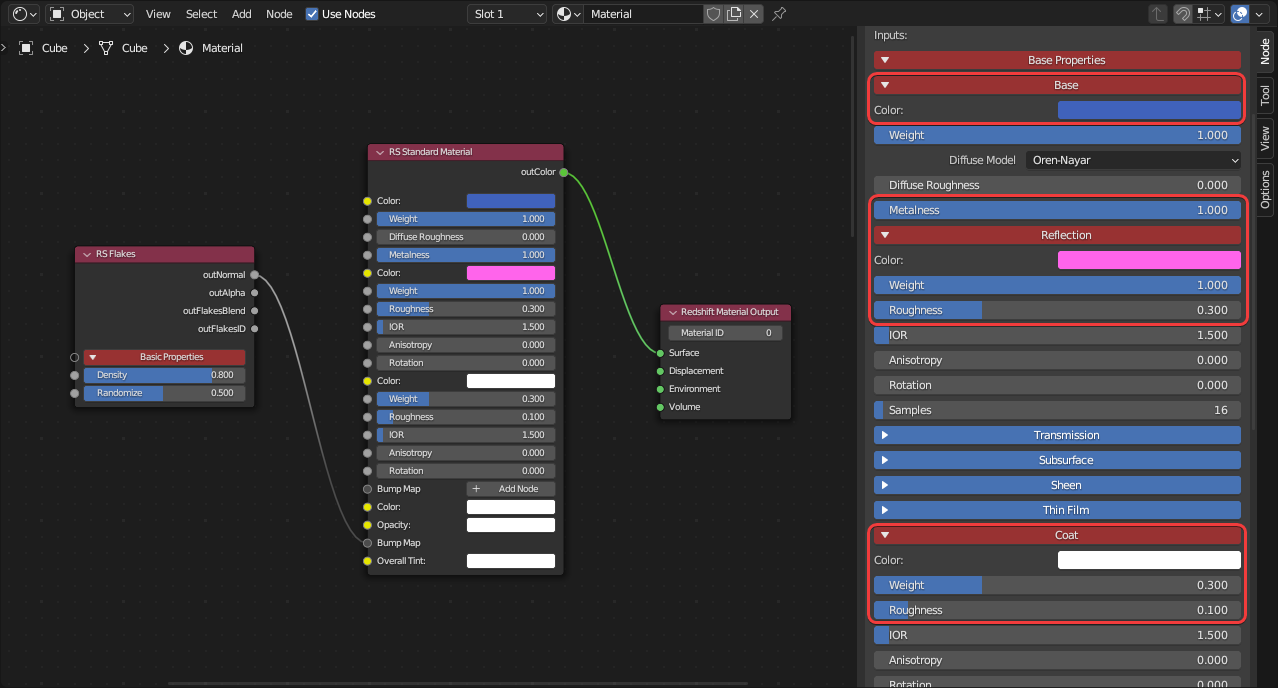Switch to the View sidebar tab
Screen dimensions: 1278x688
[1265, 138]
